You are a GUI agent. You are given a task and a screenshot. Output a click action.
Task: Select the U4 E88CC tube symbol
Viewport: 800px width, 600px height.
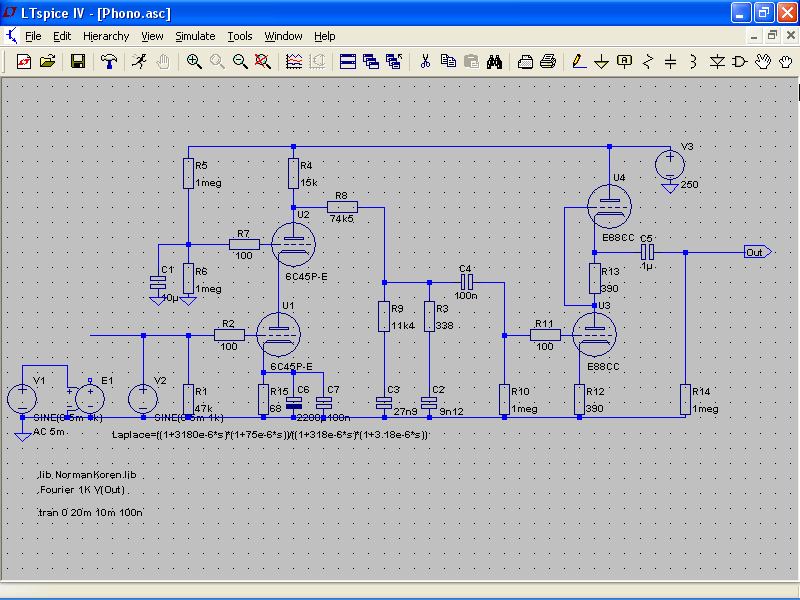tap(609, 206)
